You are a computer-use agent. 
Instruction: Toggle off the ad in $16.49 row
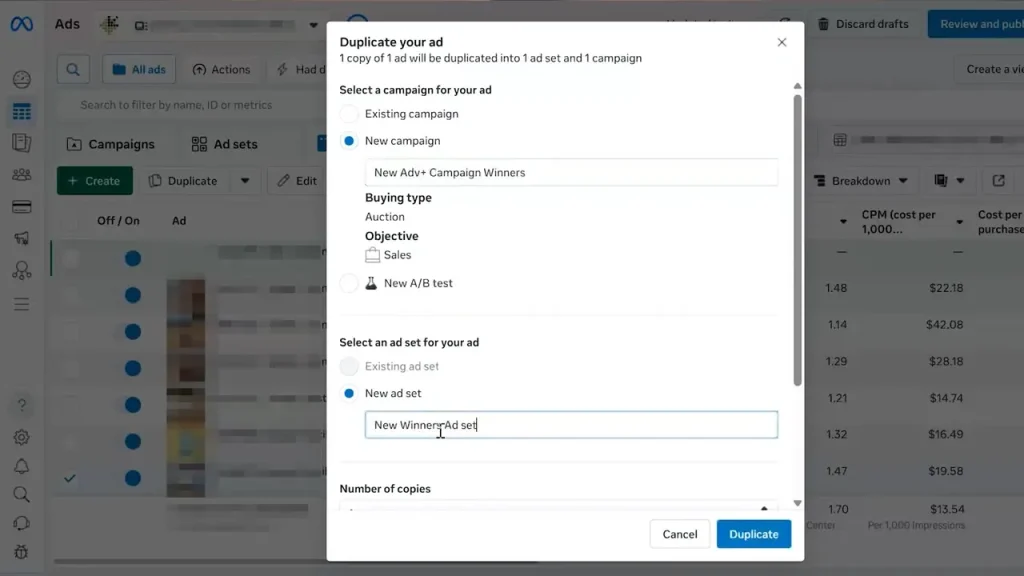tap(133, 441)
